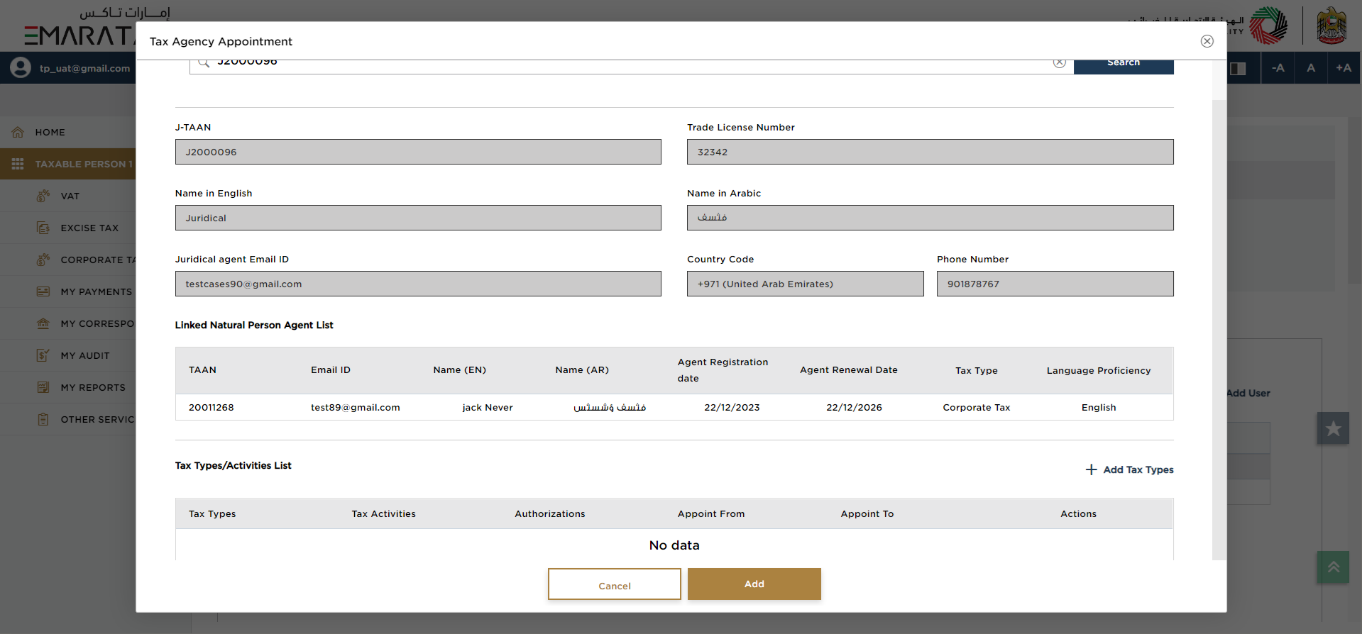The image size is (1362, 634).
Task: Click the Add User link behind dialog
Action: (1248, 393)
